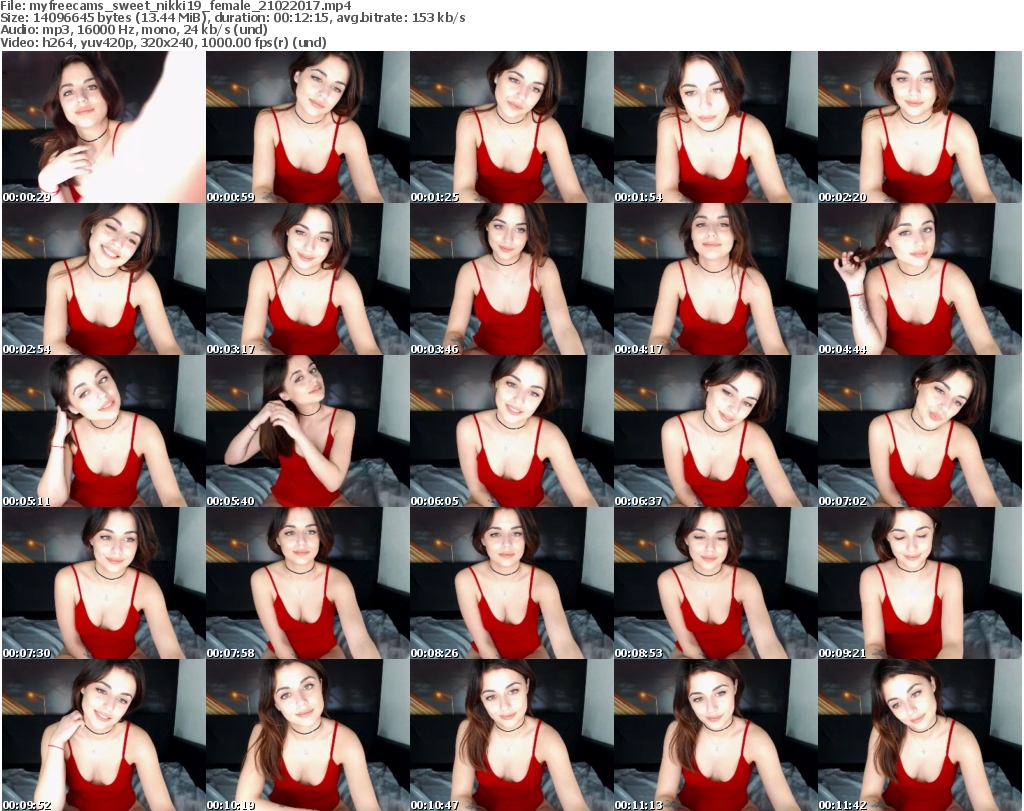Click the thumbnail timestamped 00:11:42
Image resolution: width=1024 pixels, height=811 pixels.
coord(920,735)
